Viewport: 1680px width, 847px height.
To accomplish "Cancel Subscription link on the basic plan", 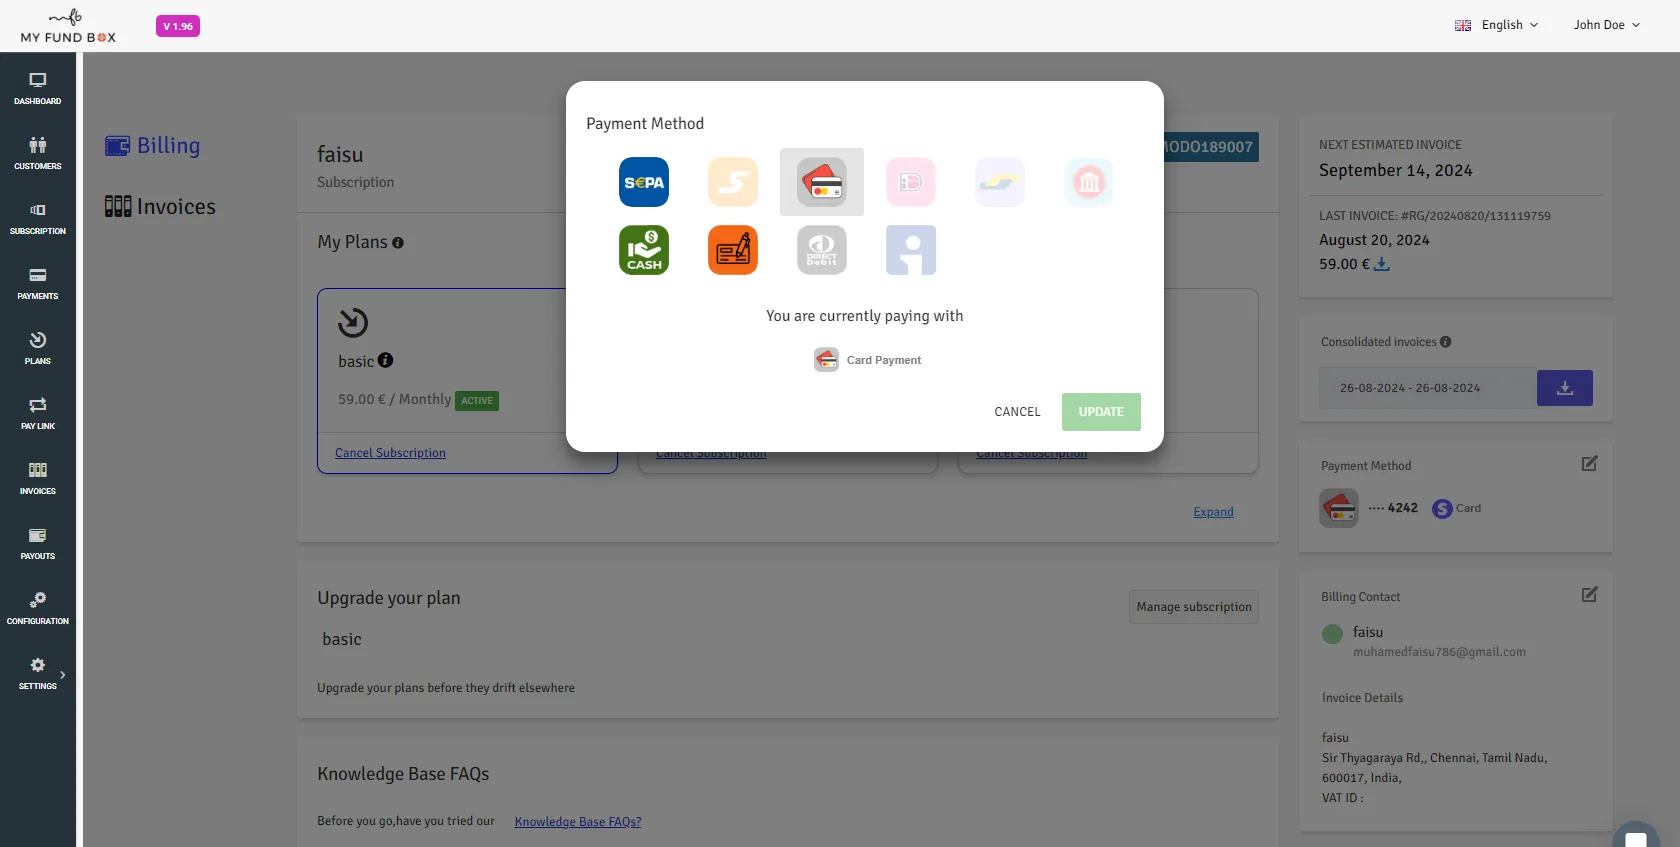I will coord(390,453).
